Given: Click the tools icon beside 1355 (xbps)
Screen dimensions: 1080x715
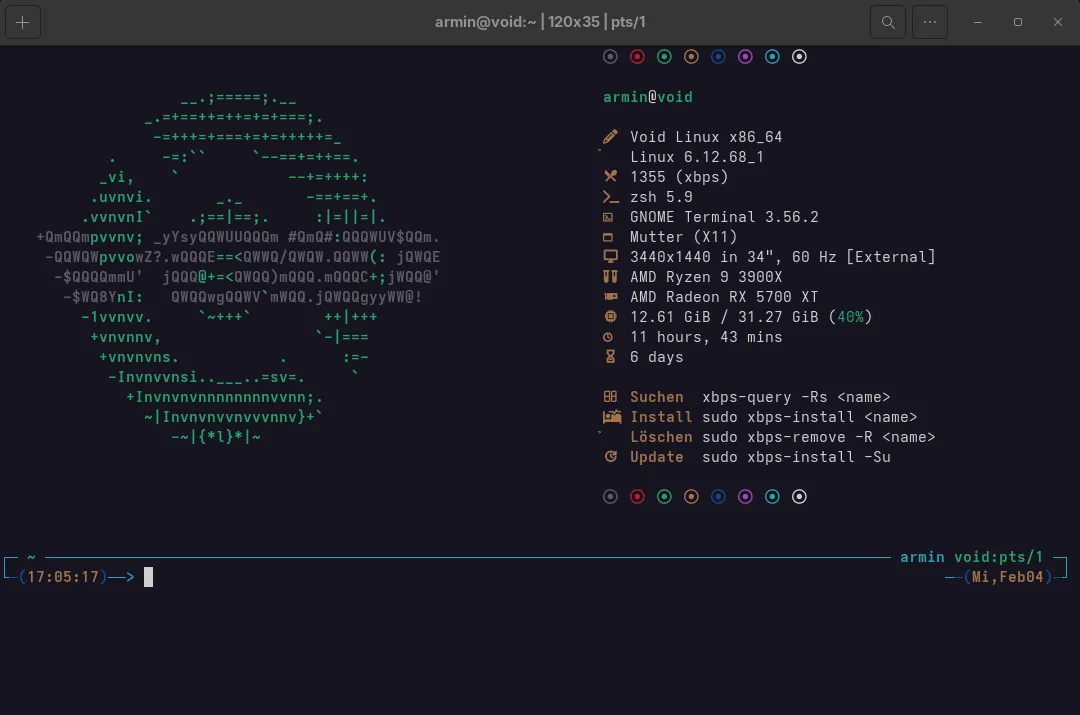Looking at the screenshot, I should tap(610, 177).
